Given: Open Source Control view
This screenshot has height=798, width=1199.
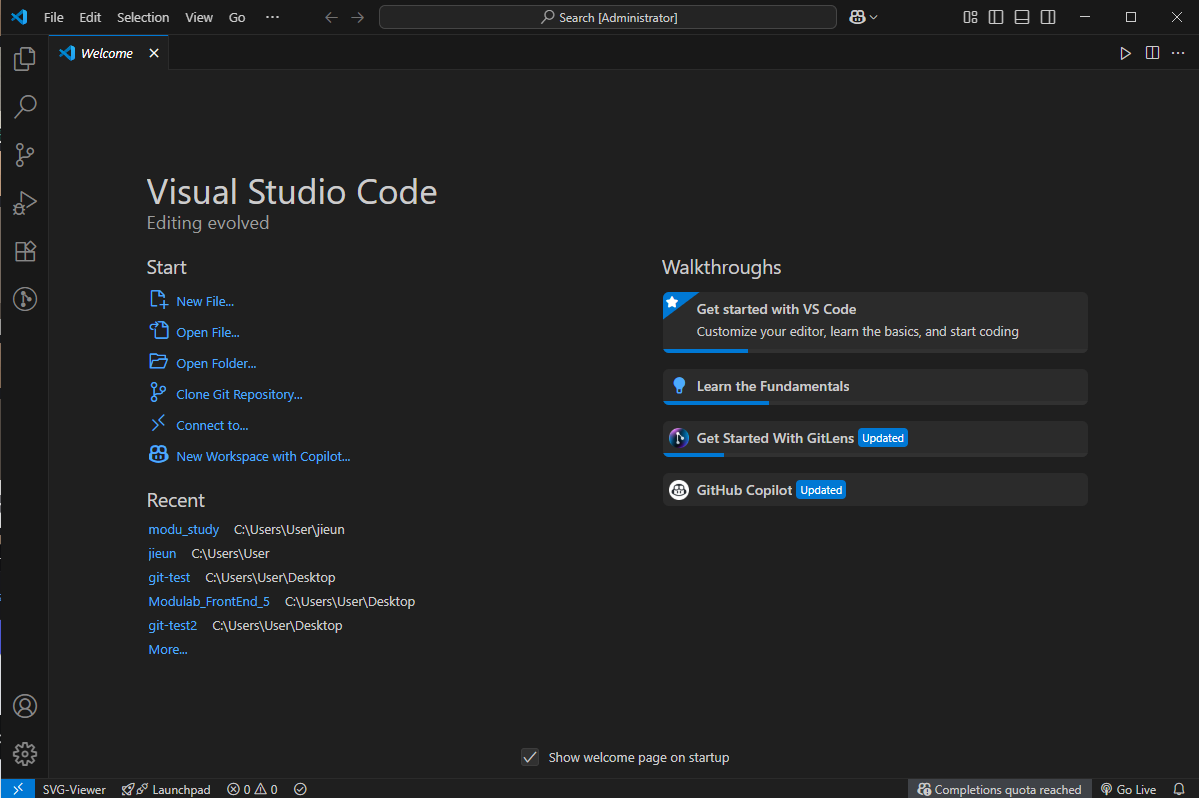Looking at the screenshot, I should click(25, 155).
